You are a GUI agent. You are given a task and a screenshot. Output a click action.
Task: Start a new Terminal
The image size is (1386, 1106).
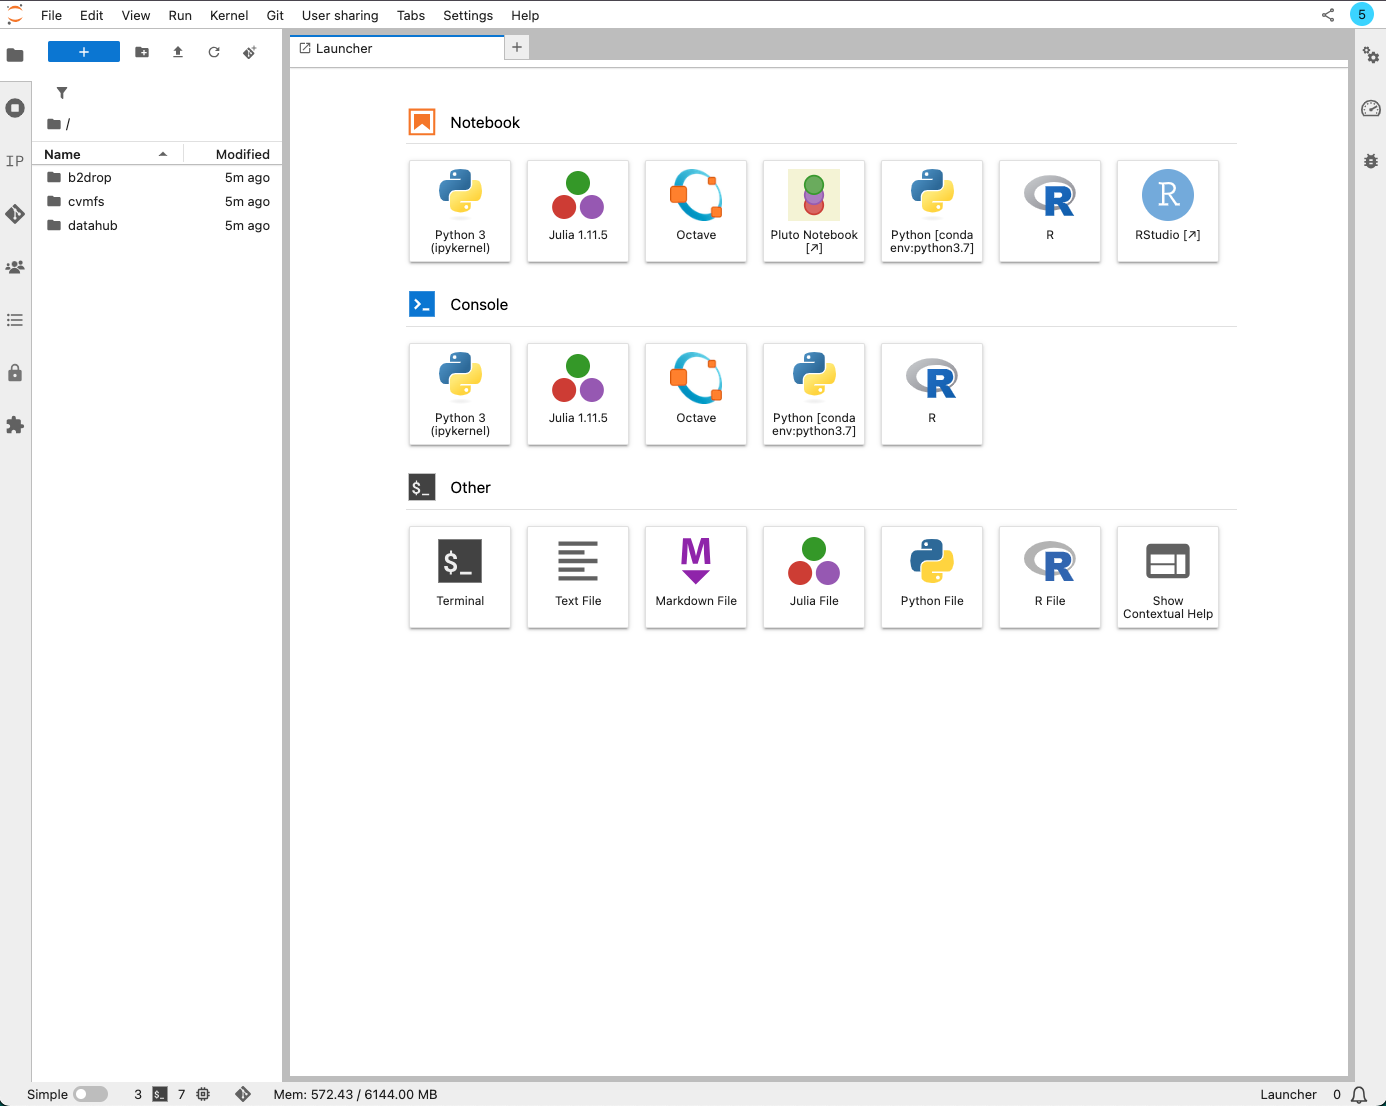click(460, 577)
